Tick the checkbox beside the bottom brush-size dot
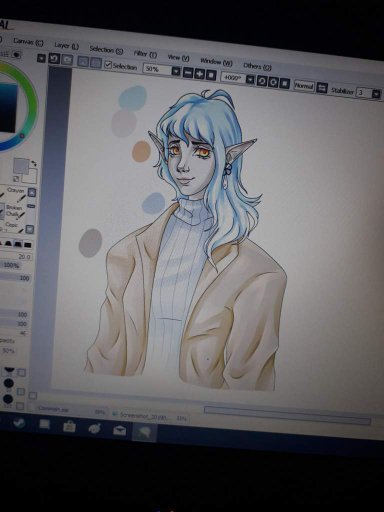This screenshot has height=512, width=384. pyautogui.click(x=20, y=406)
